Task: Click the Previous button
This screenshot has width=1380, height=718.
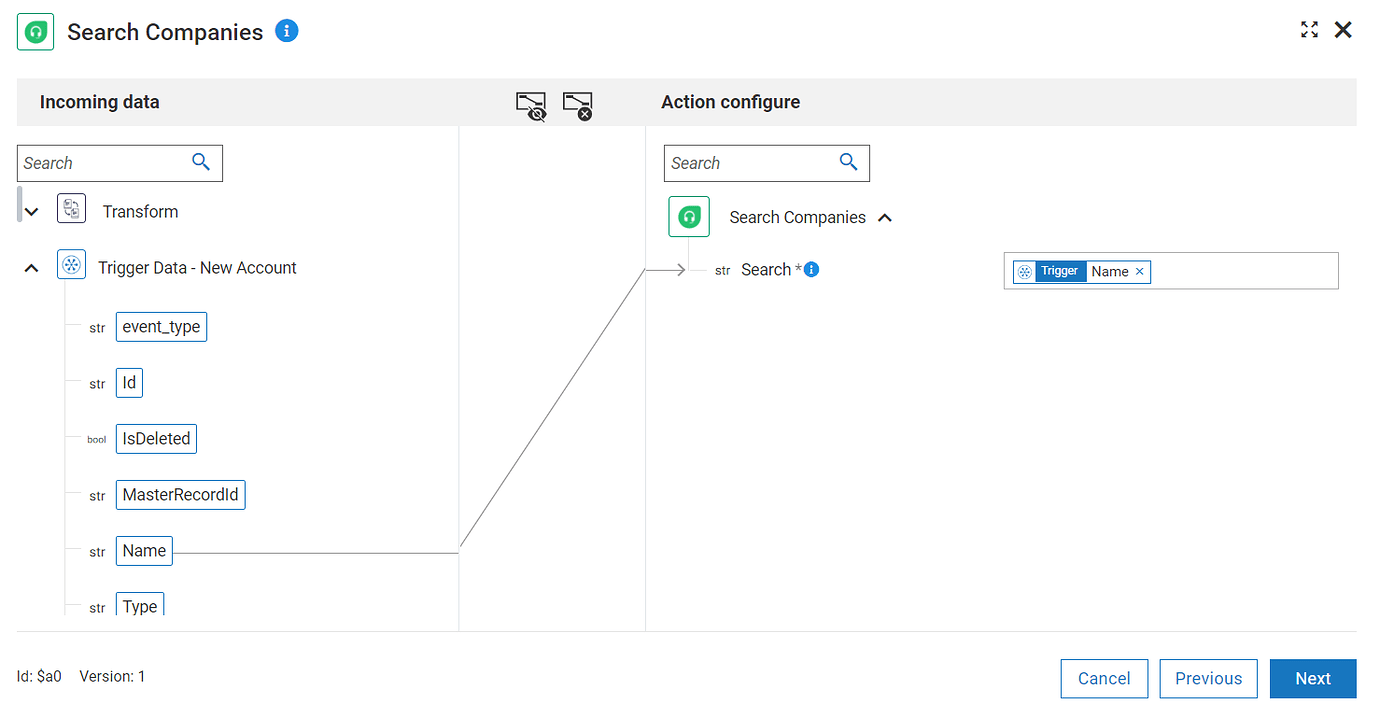Action: tap(1208, 678)
